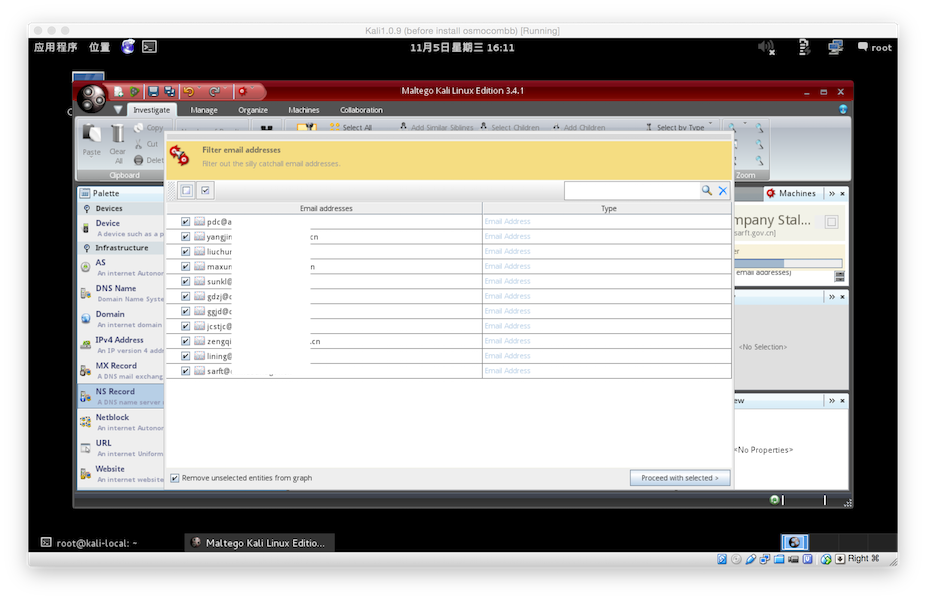Click the Maltego application orb button

[93, 98]
